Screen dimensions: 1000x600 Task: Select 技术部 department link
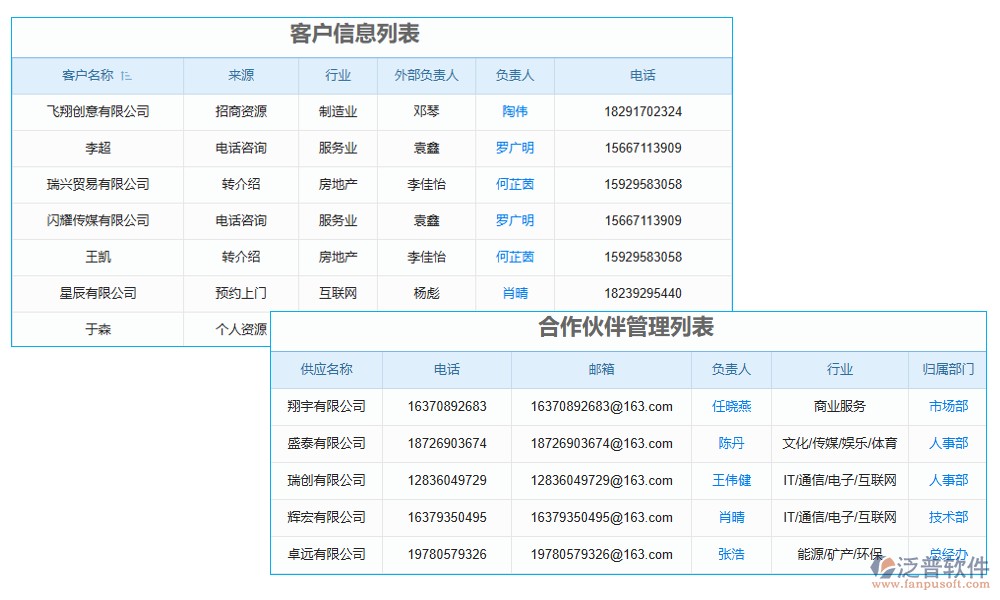pyautogui.click(x=947, y=517)
